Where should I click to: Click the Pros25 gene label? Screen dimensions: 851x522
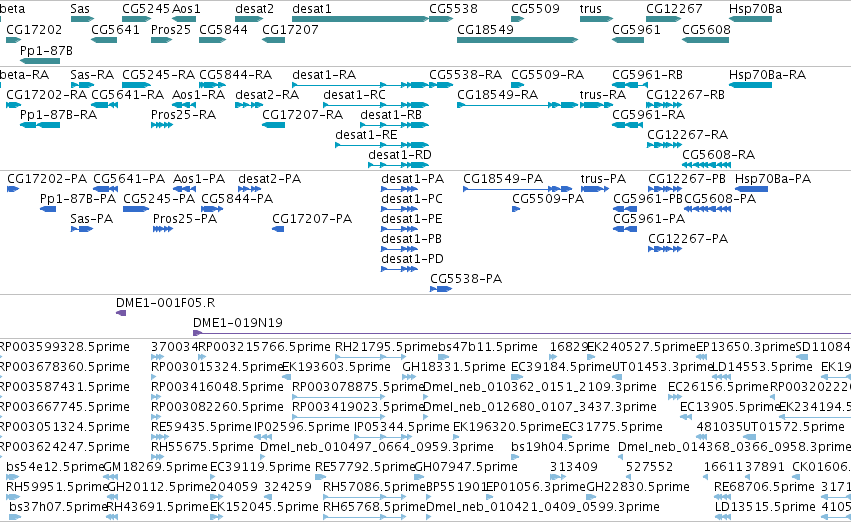tap(171, 29)
